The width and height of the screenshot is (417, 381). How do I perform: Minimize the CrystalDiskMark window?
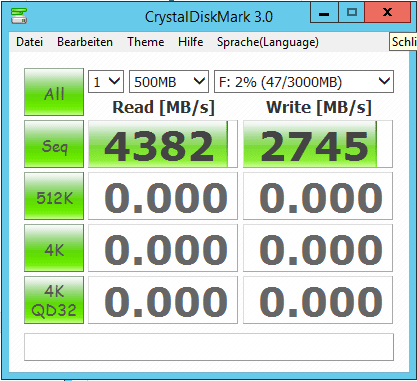pyautogui.click(x=324, y=12)
